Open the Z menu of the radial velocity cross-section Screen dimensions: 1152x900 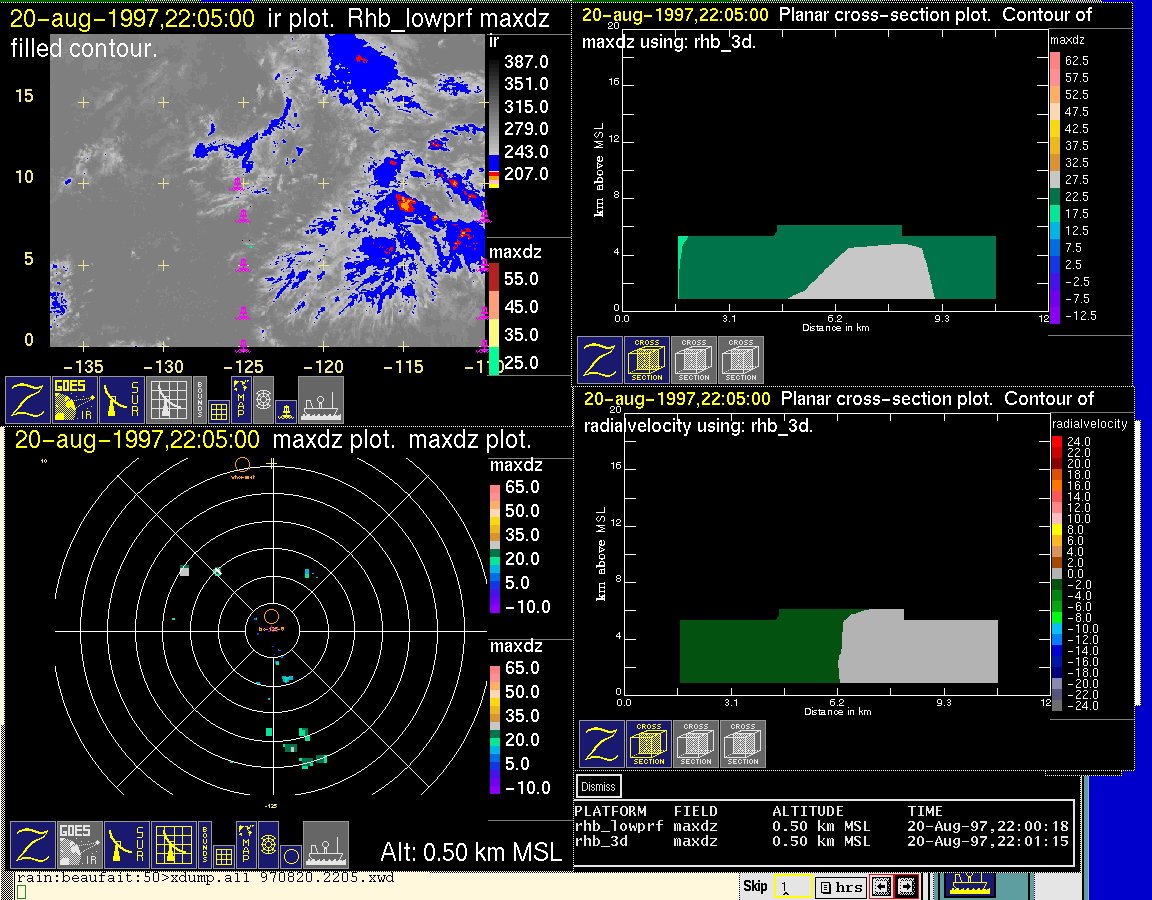602,745
